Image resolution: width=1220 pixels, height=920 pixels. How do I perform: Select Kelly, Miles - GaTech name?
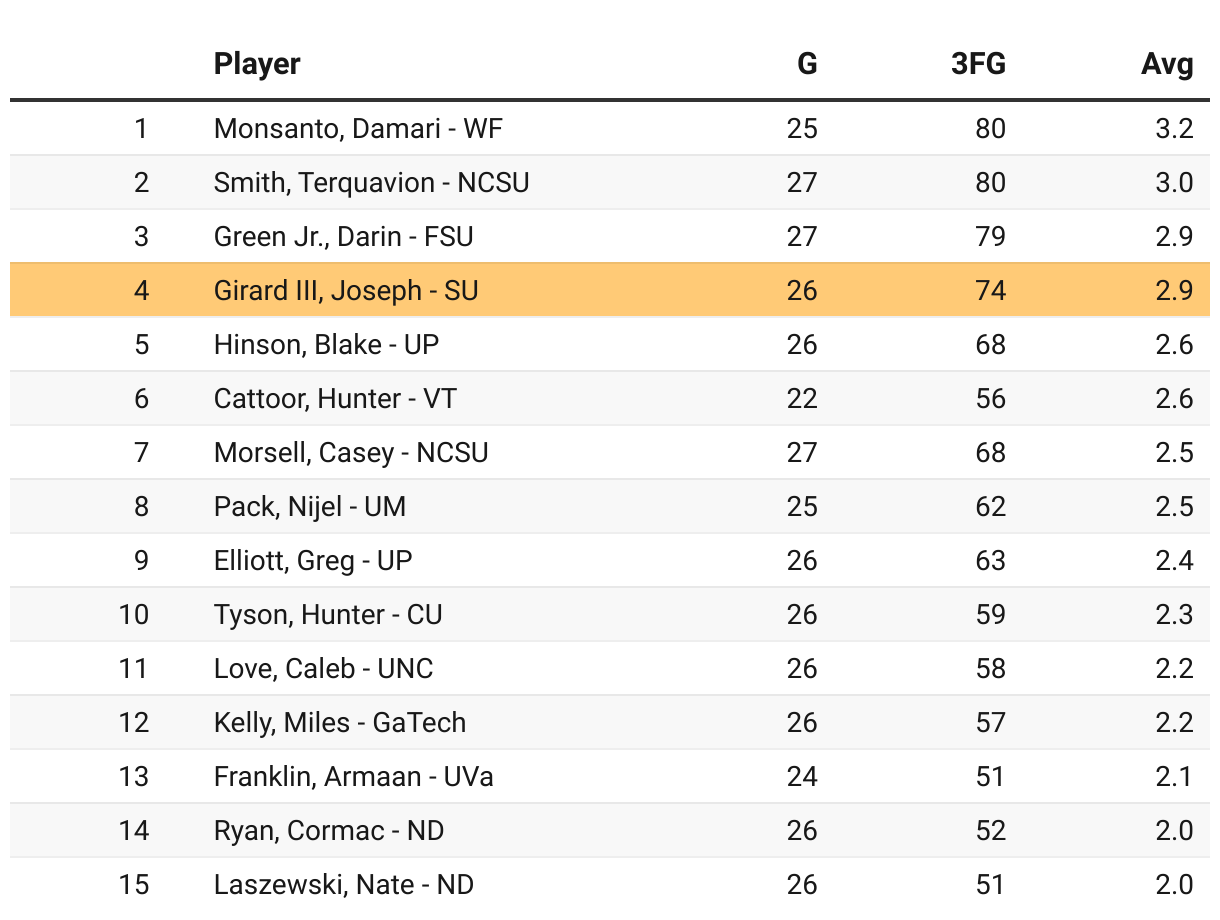tap(340, 723)
